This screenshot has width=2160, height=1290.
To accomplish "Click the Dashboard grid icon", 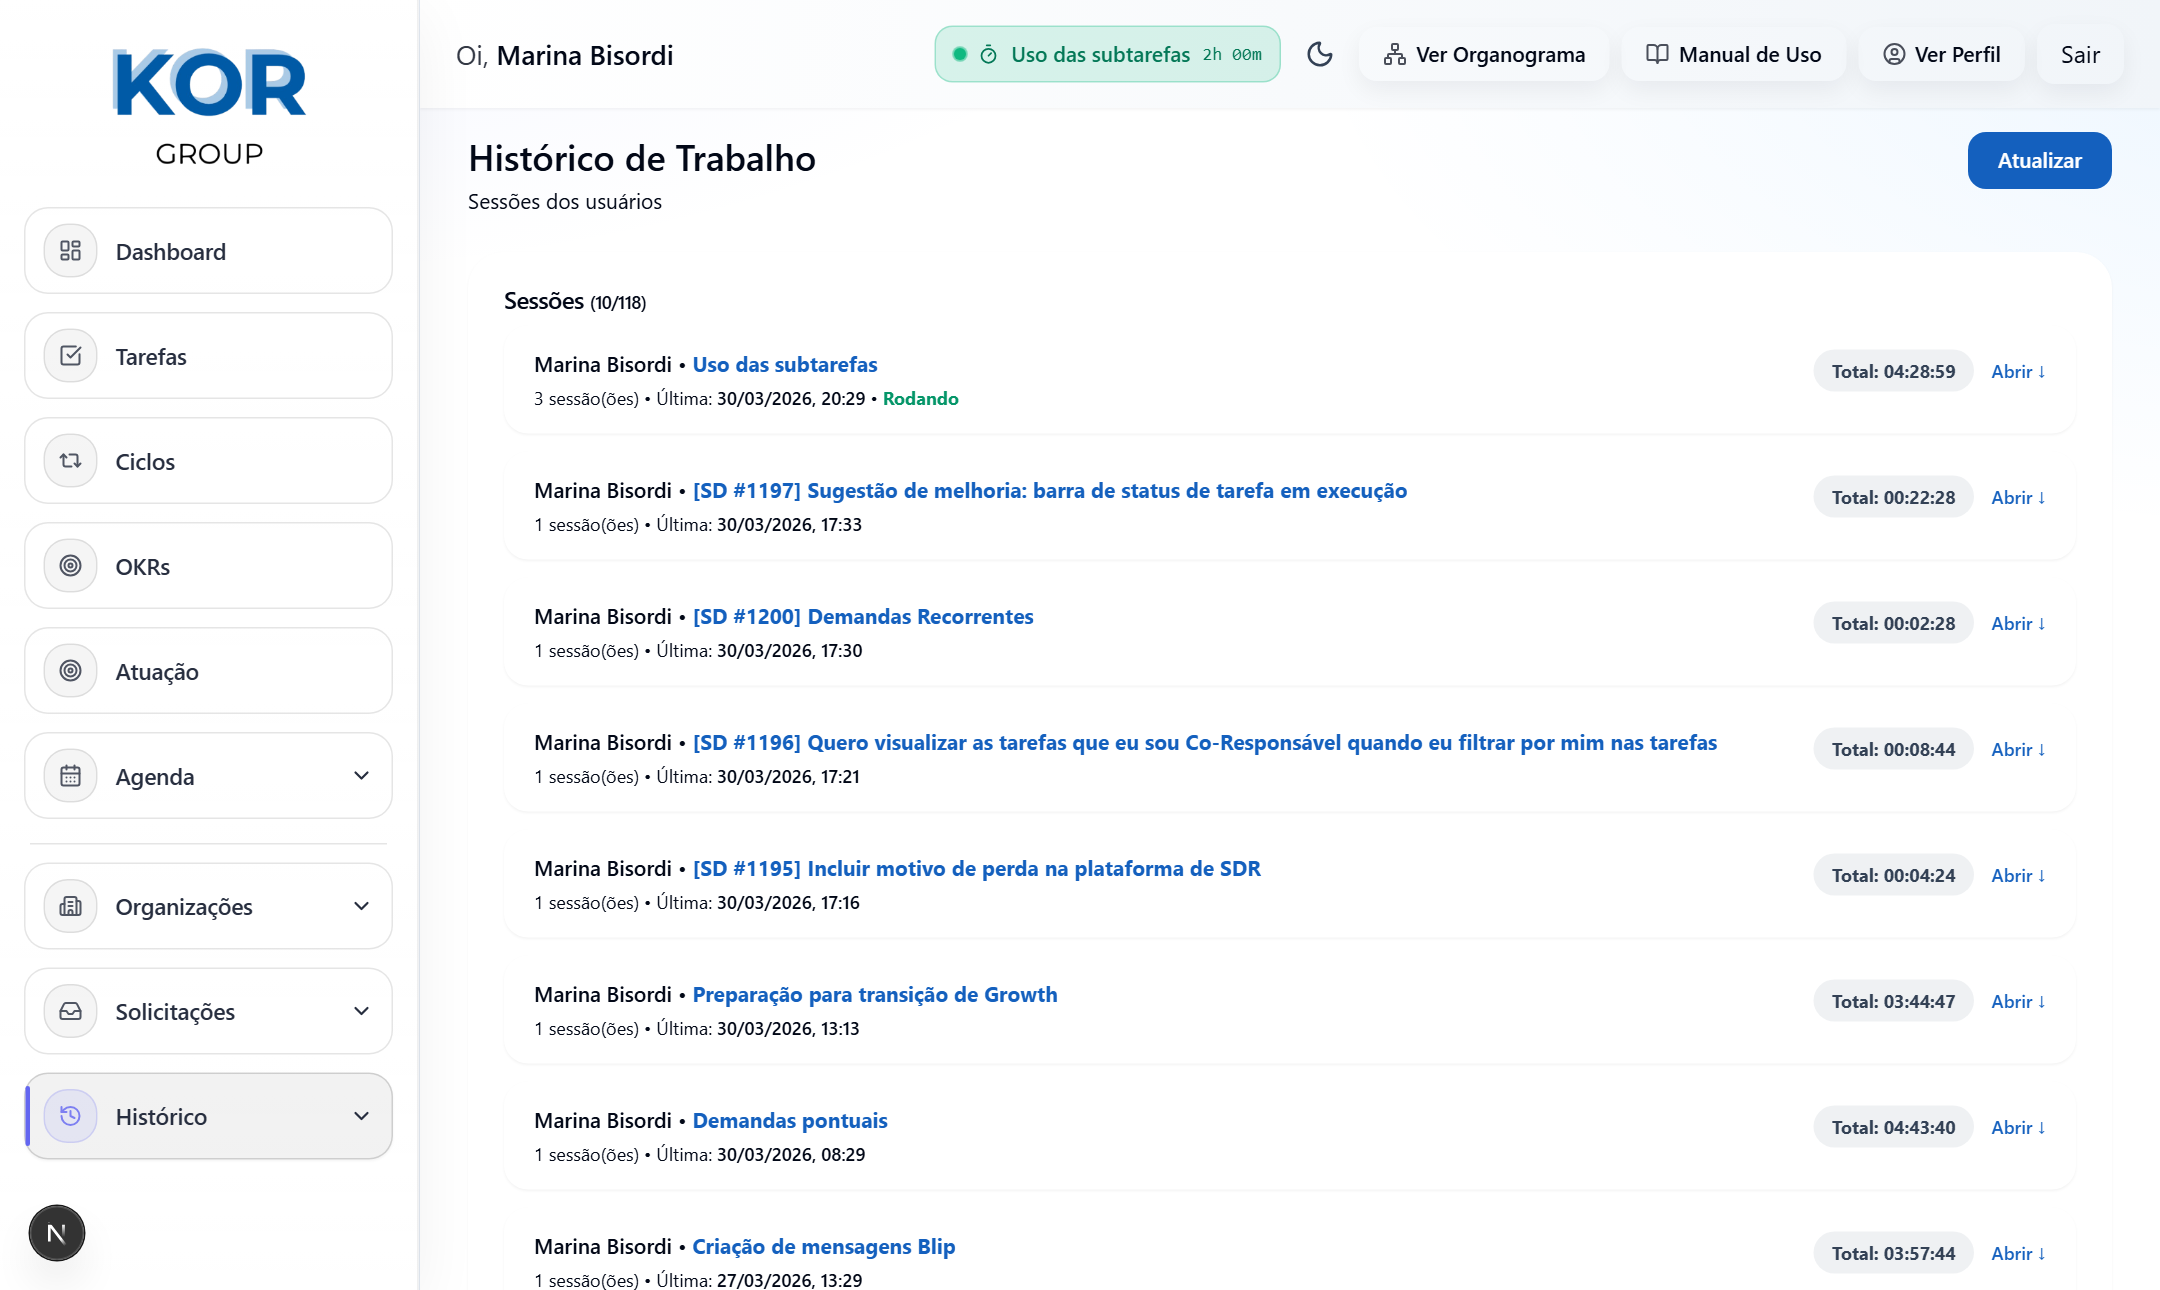I will click(70, 251).
